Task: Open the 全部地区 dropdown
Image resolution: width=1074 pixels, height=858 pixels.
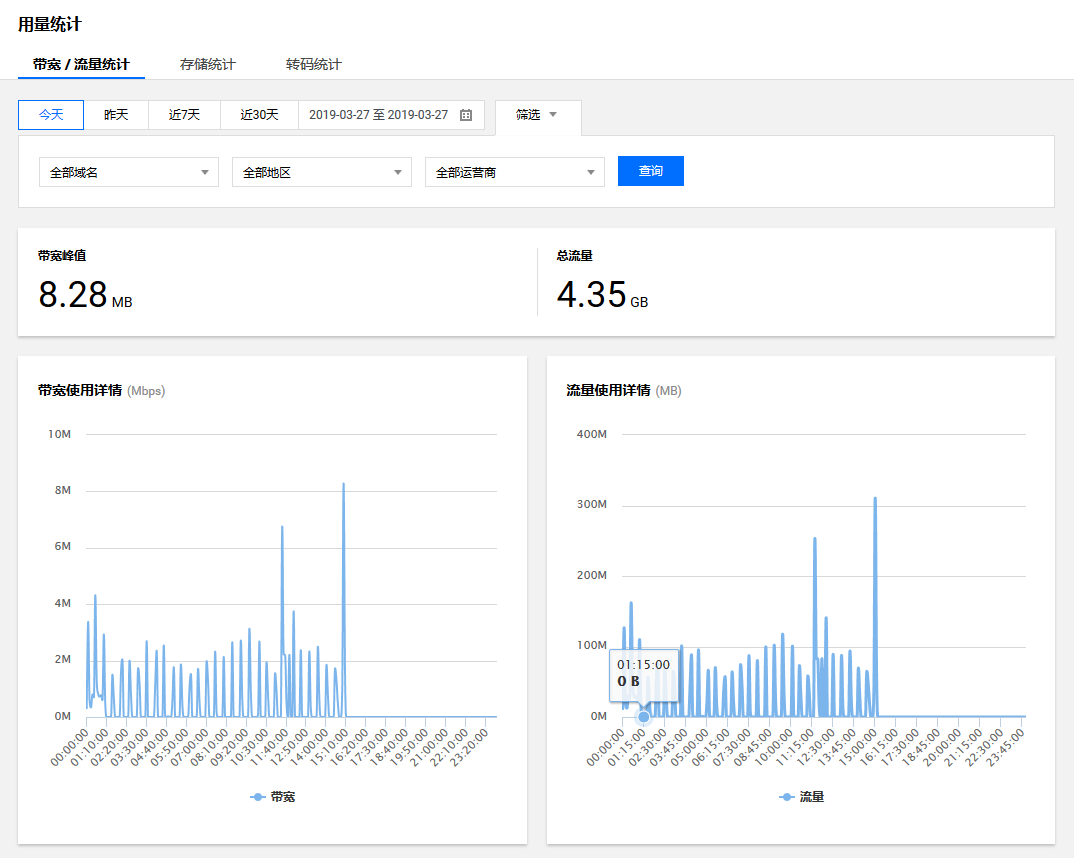Action: [322, 173]
